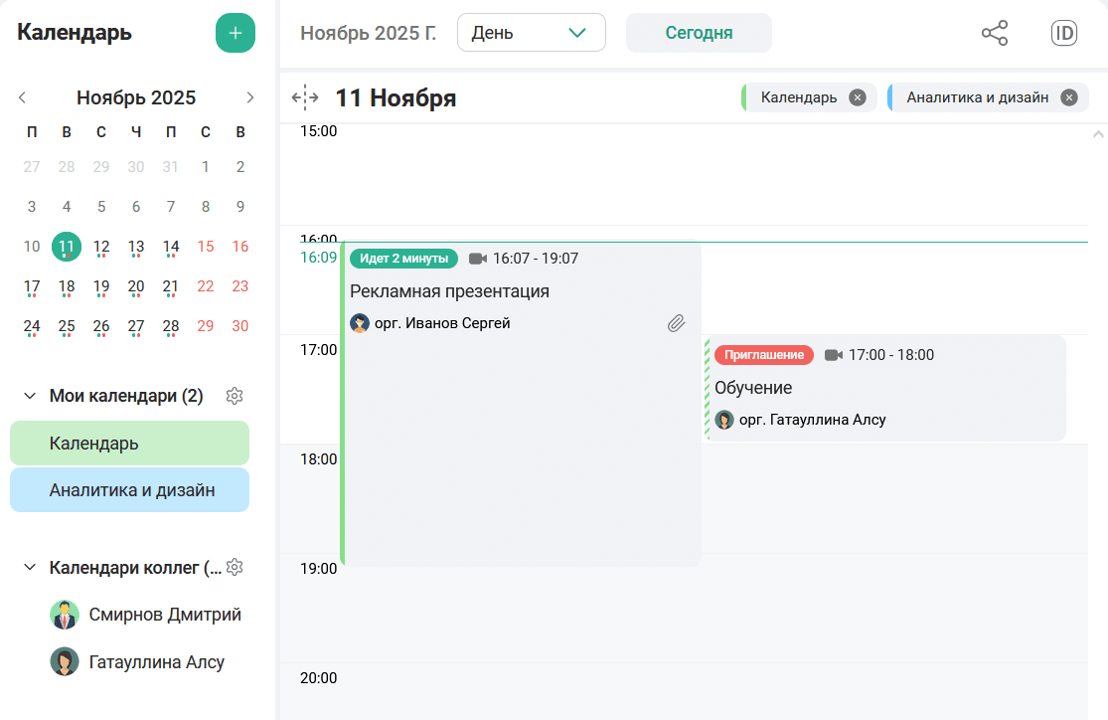Select November 18 in mini calendar
This screenshot has height=720, width=1108.
pyautogui.click(x=66, y=287)
